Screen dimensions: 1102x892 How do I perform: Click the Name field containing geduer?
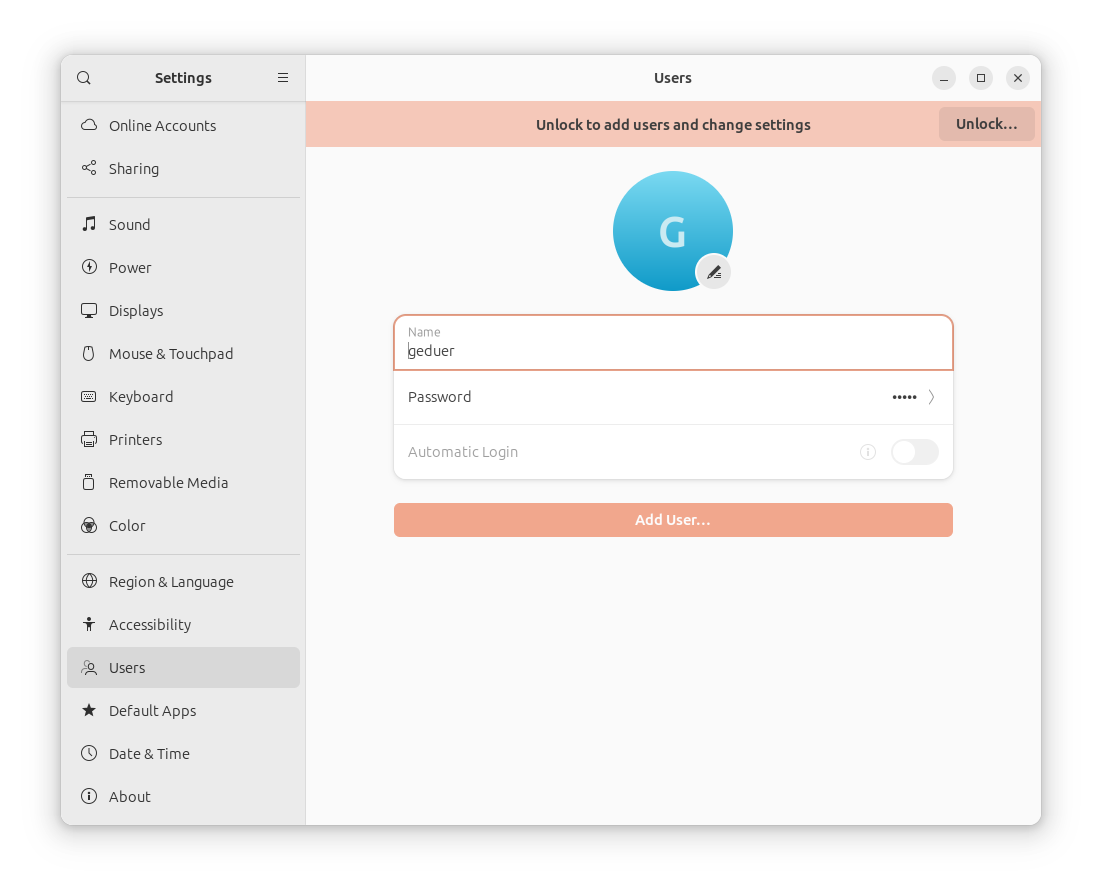[673, 342]
